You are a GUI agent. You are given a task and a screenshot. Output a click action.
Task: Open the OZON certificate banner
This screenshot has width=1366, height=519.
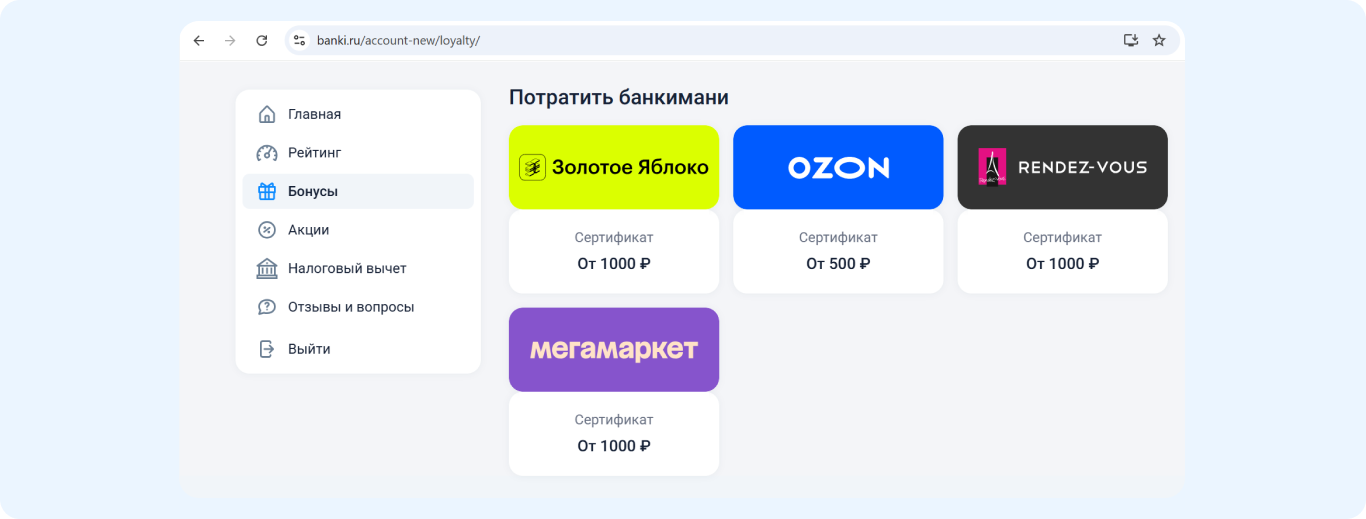tap(838, 167)
